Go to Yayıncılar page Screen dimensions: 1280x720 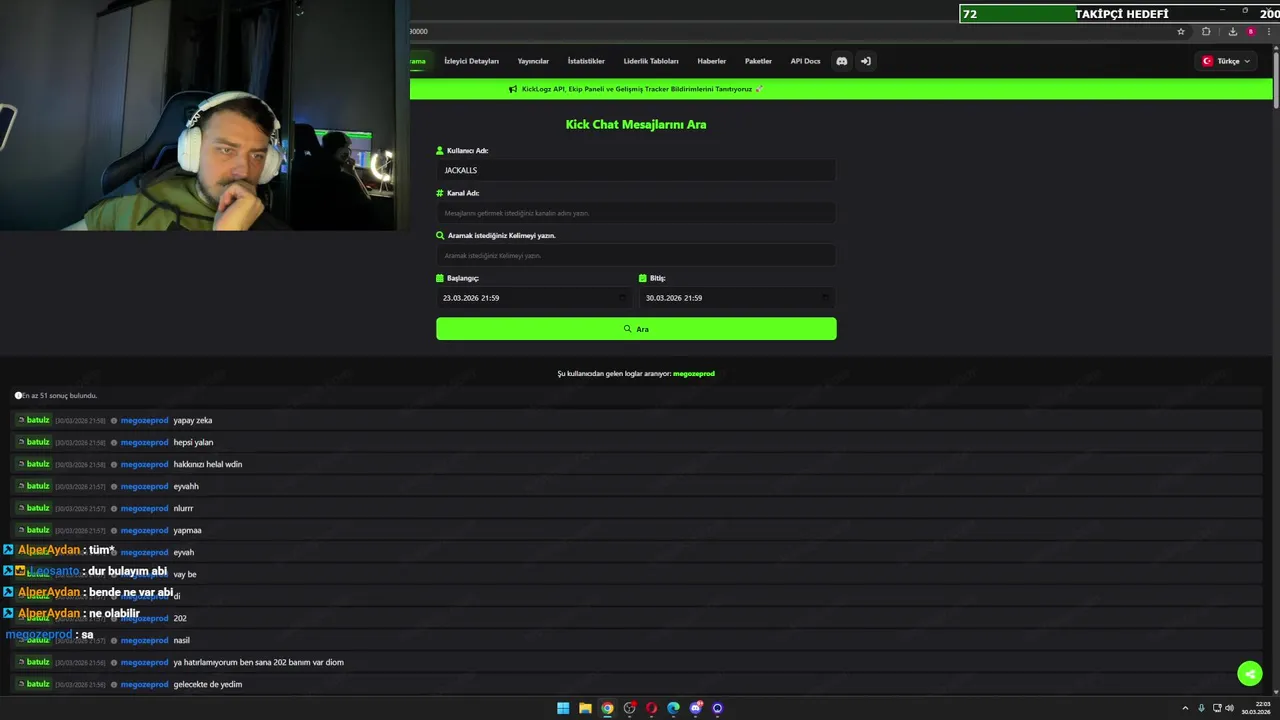(x=533, y=61)
